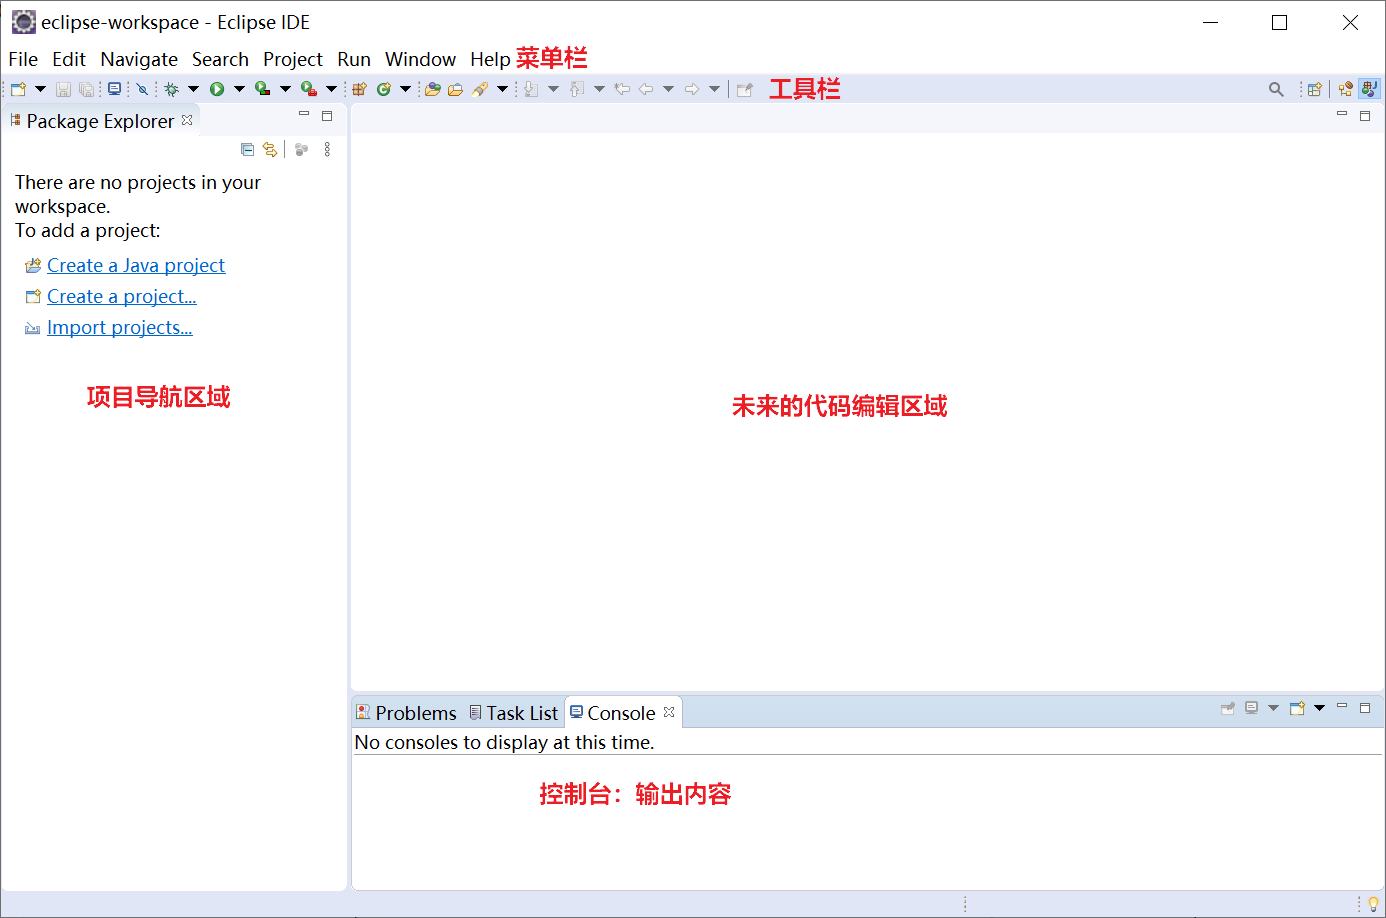Switch to the Java perspective button
This screenshot has width=1386, height=918.
tap(1369, 89)
